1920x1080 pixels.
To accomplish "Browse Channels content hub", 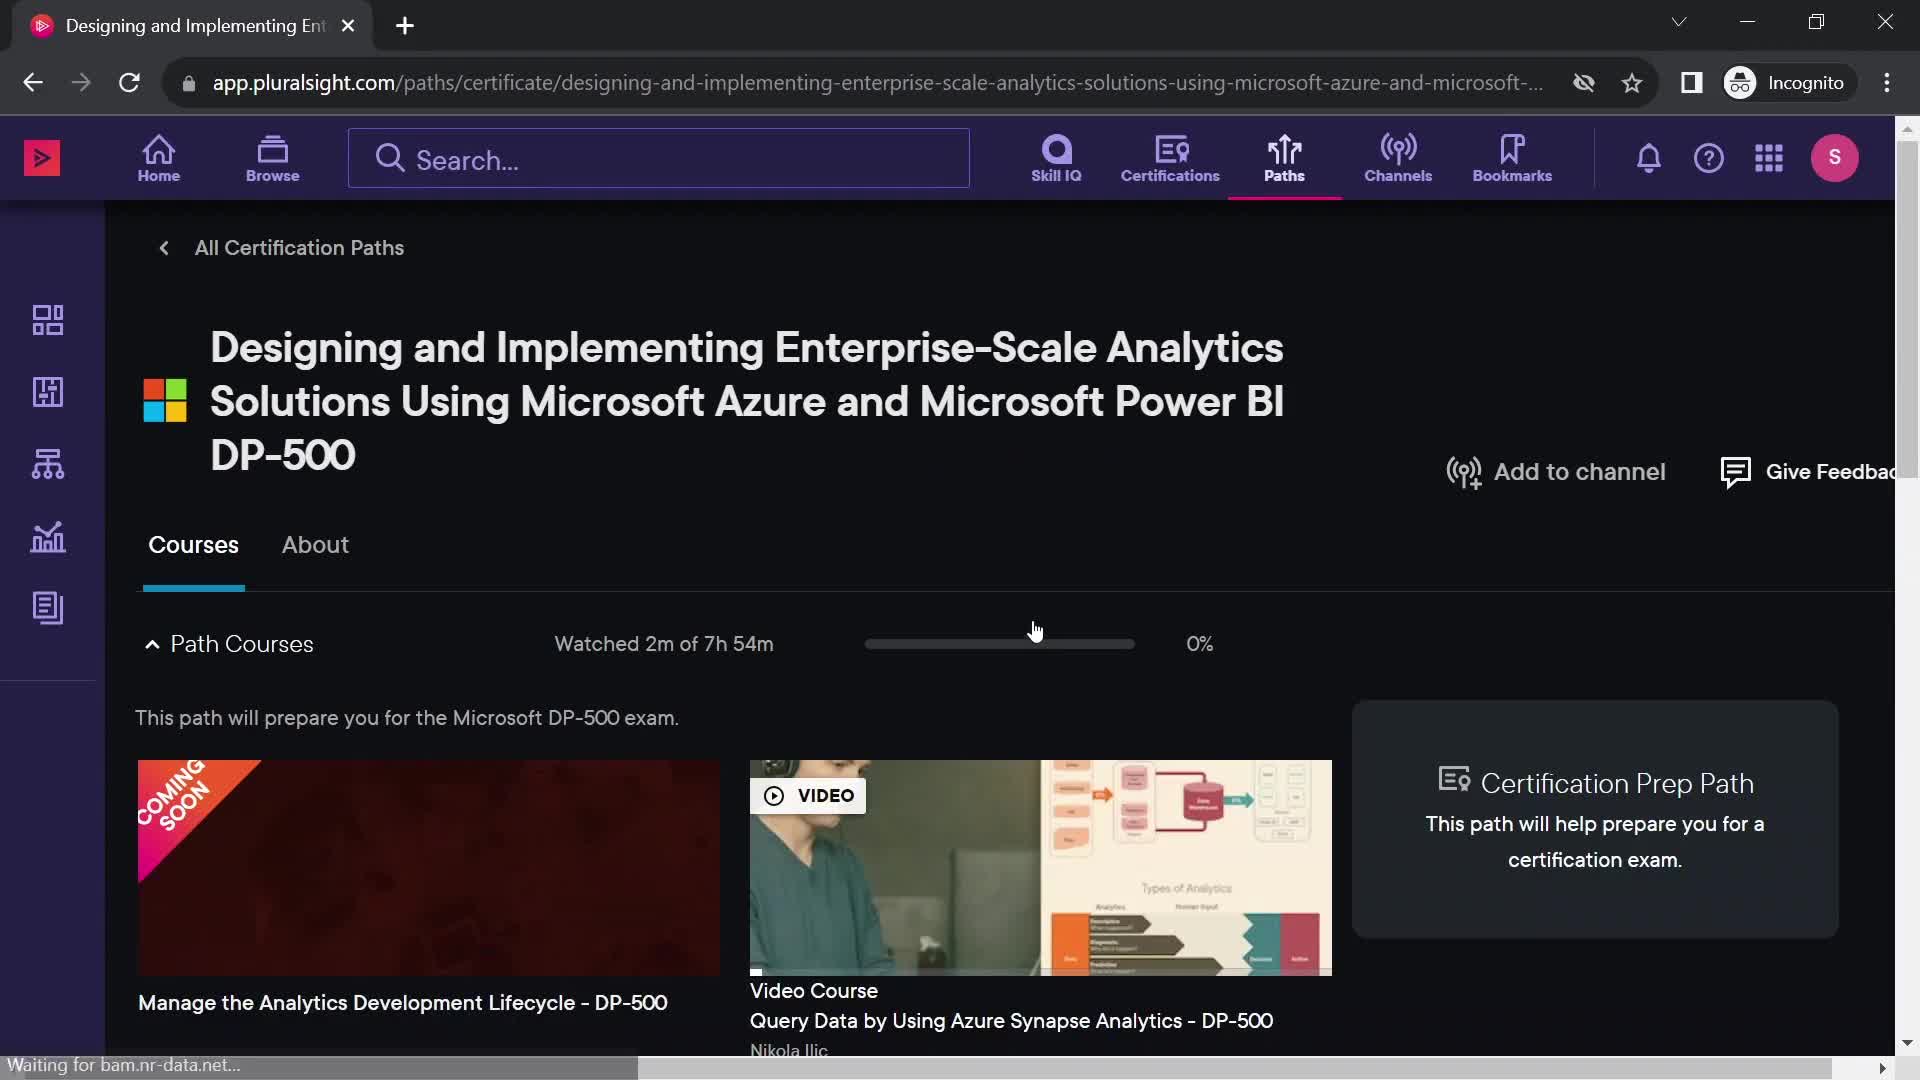I will coord(1398,157).
